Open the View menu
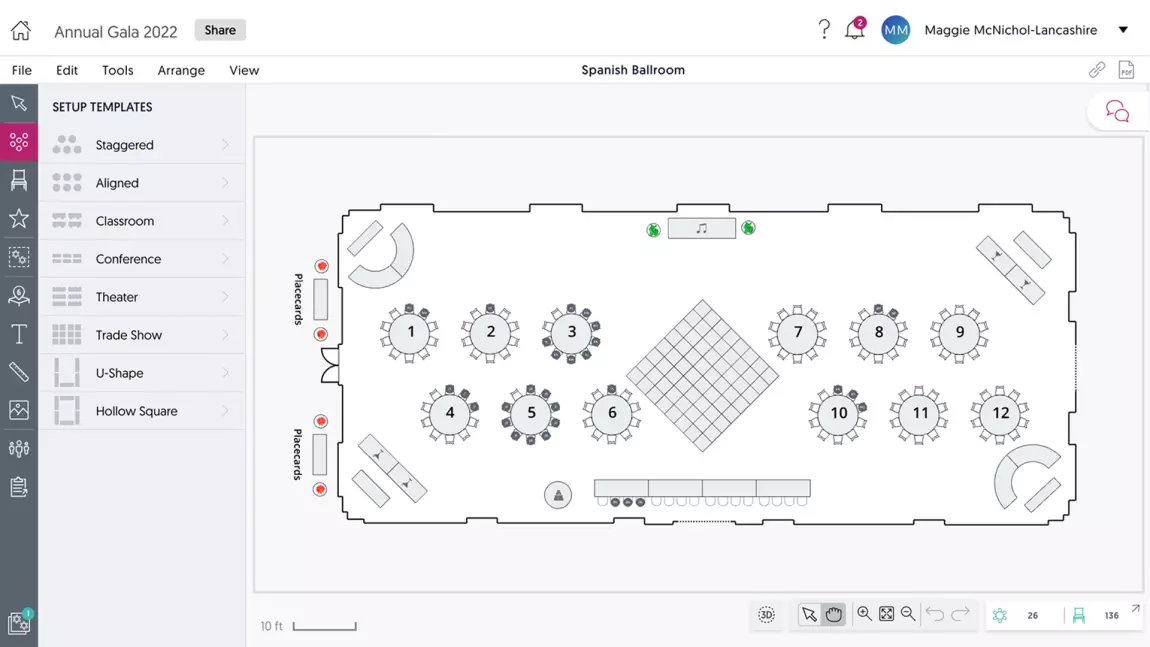Viewport: 1150px width, 647px height. (244, 70)
